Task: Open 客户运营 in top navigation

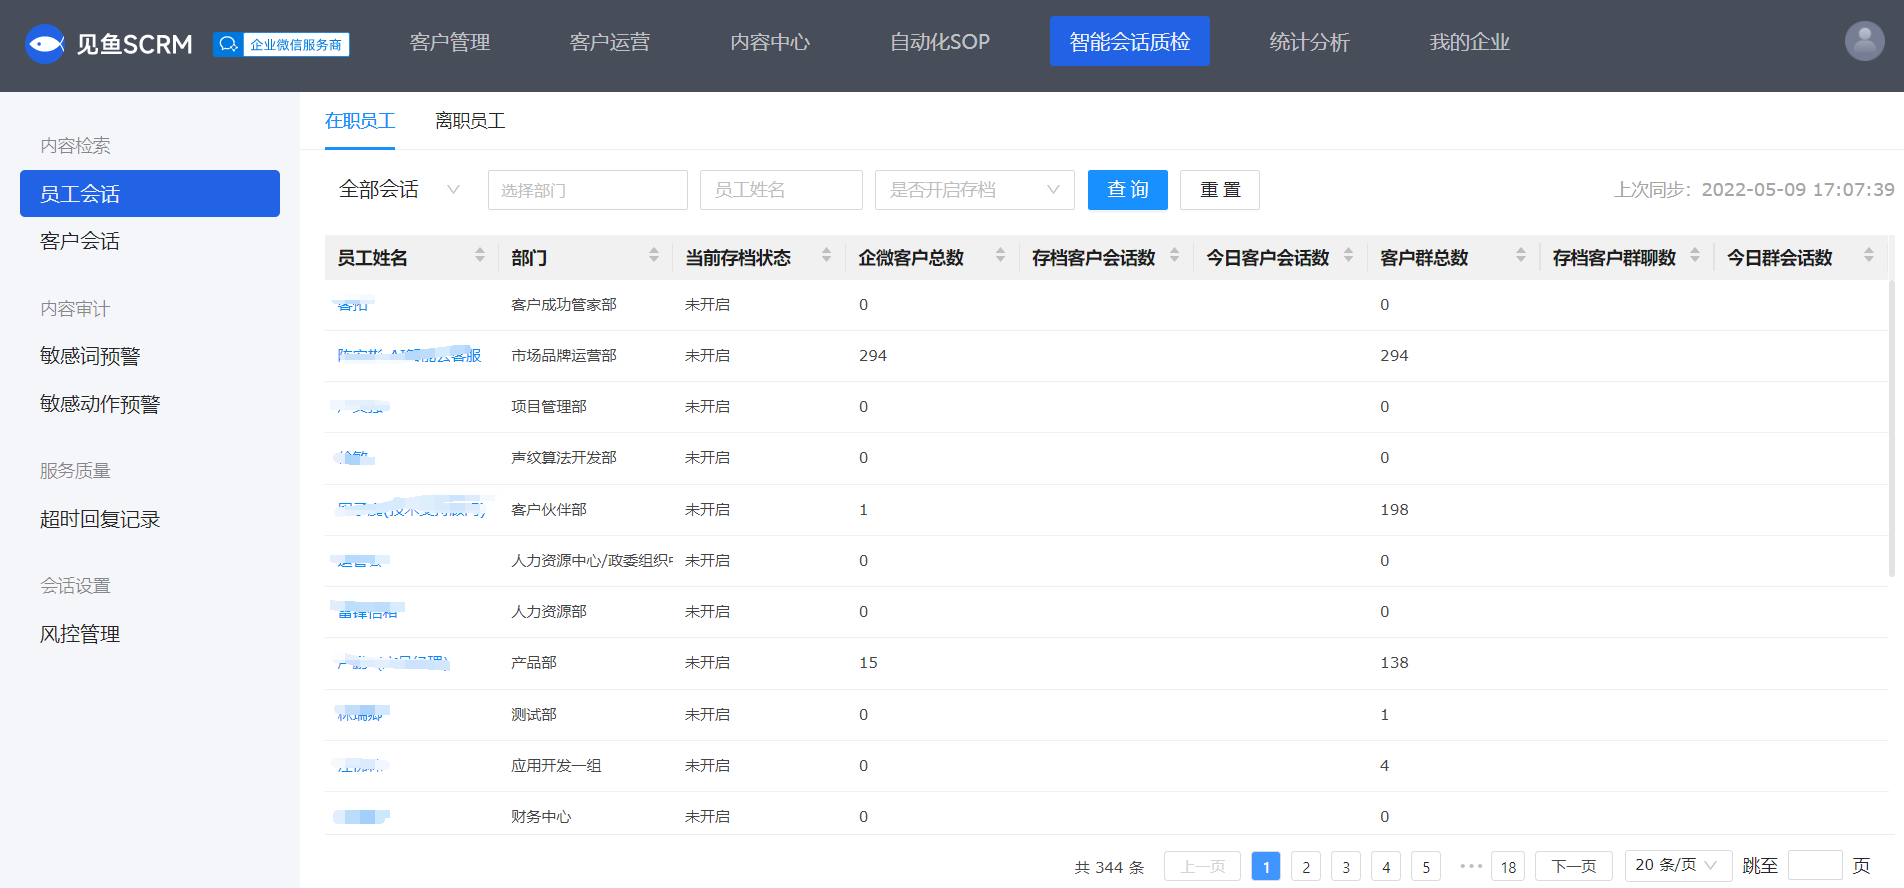Action: 610,42
